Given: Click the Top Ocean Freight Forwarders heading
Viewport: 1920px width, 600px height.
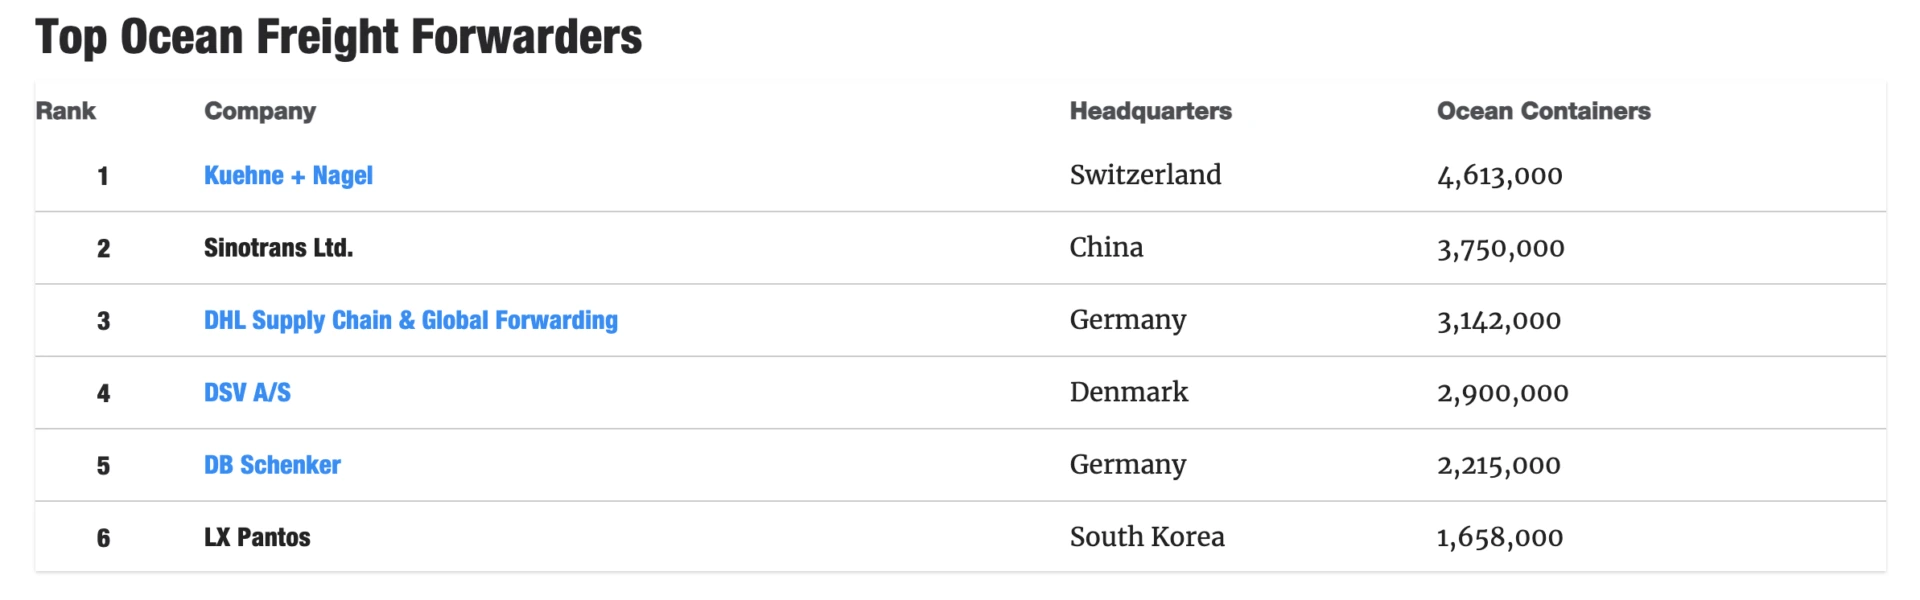Looking at the screenshot, I should [338, 38].
